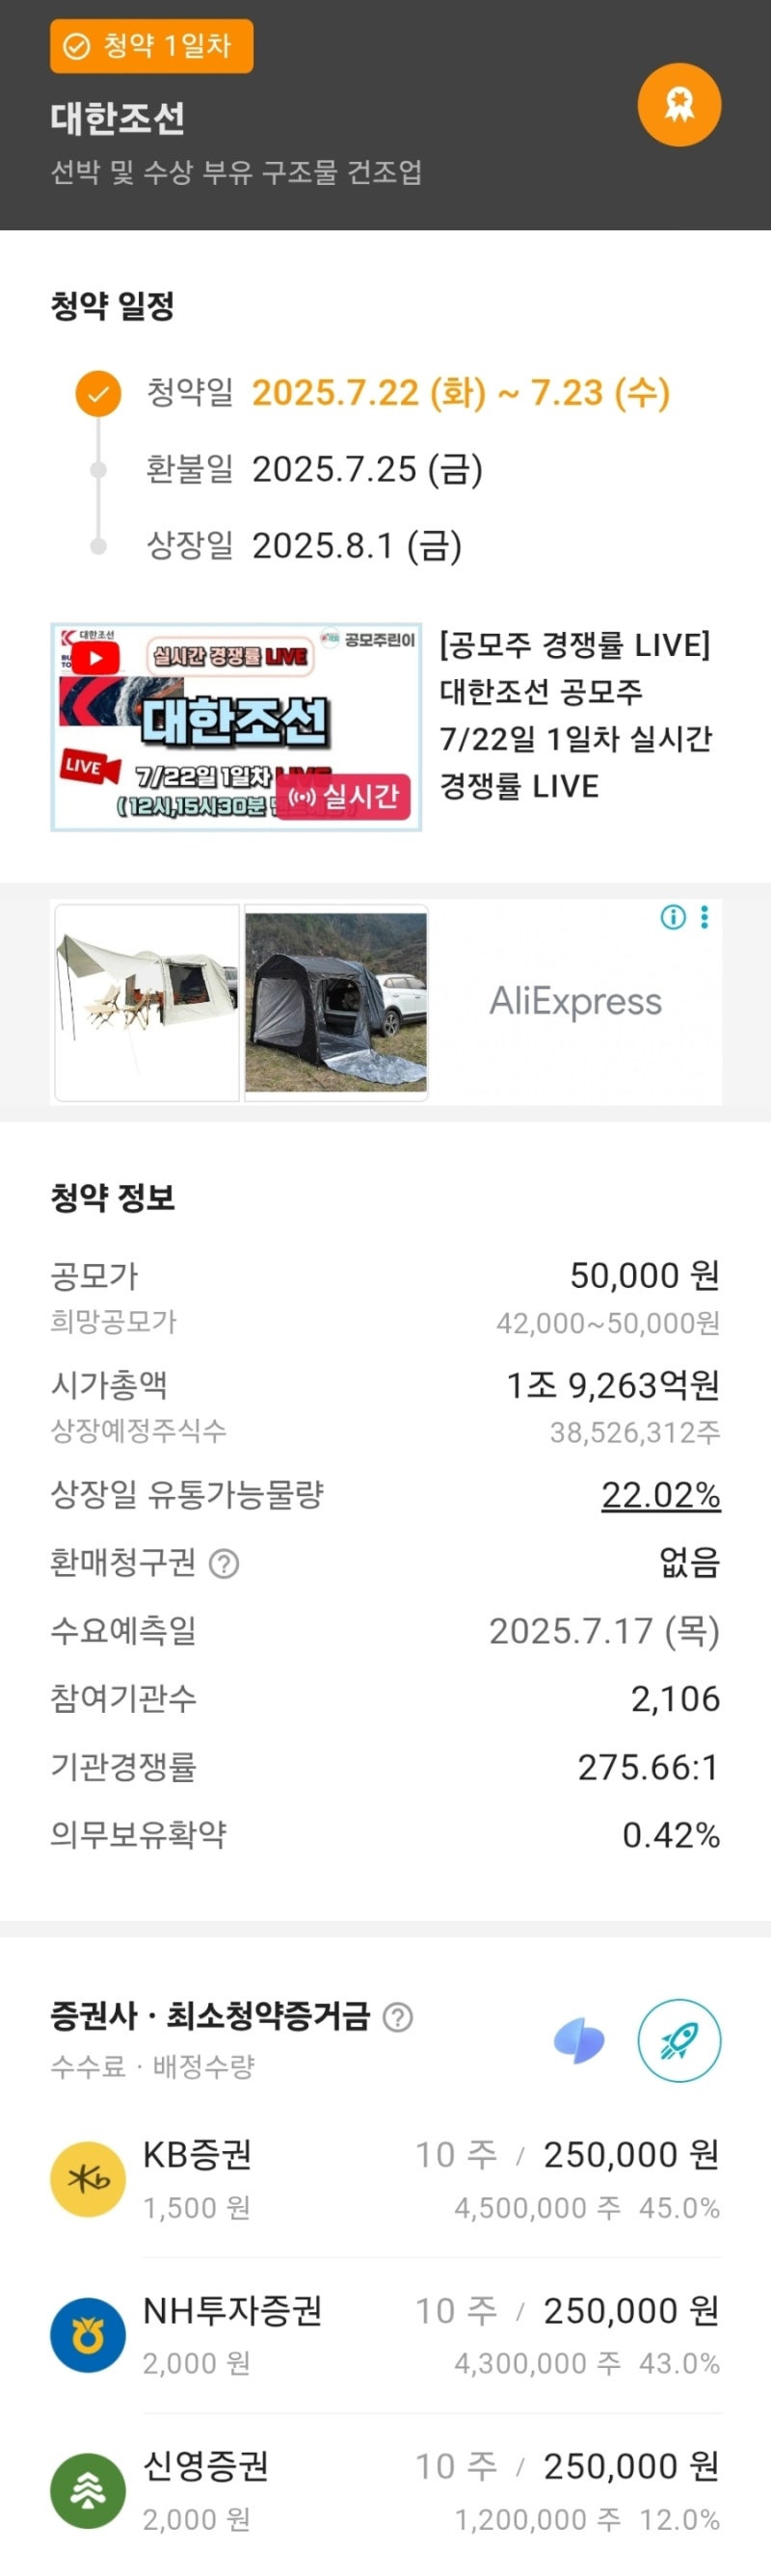The width and height of the screenshot is (771, 2576).
Task: Tap the NH투자증권 blue logo icon
Action: click(88, 2335)
